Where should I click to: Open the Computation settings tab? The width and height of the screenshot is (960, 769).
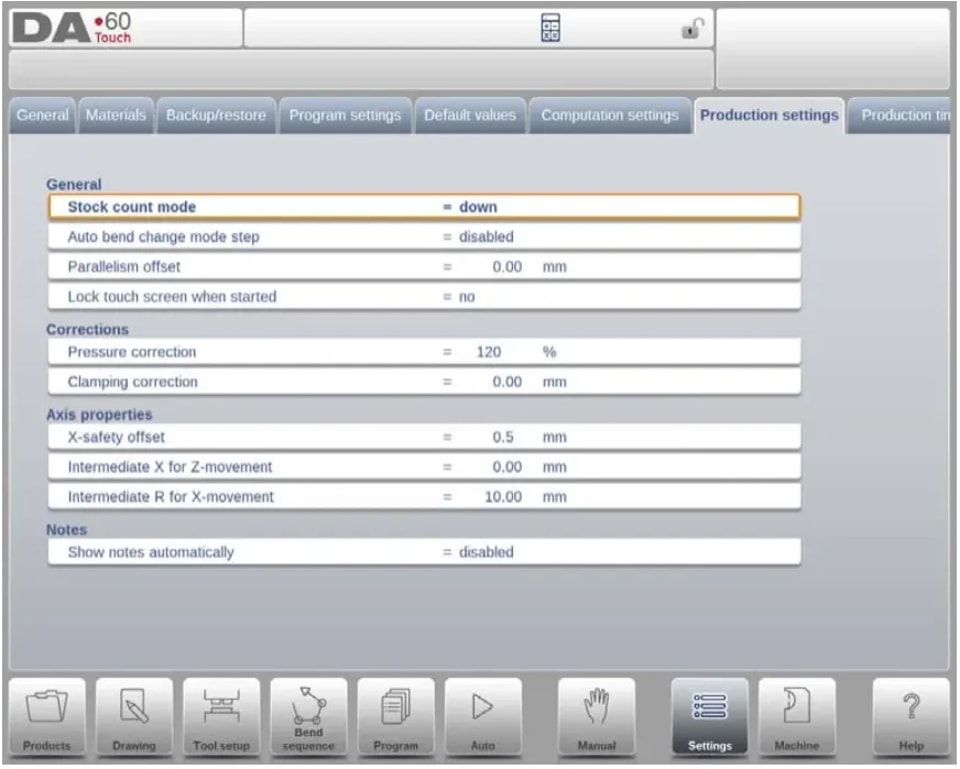click(609, 115)
